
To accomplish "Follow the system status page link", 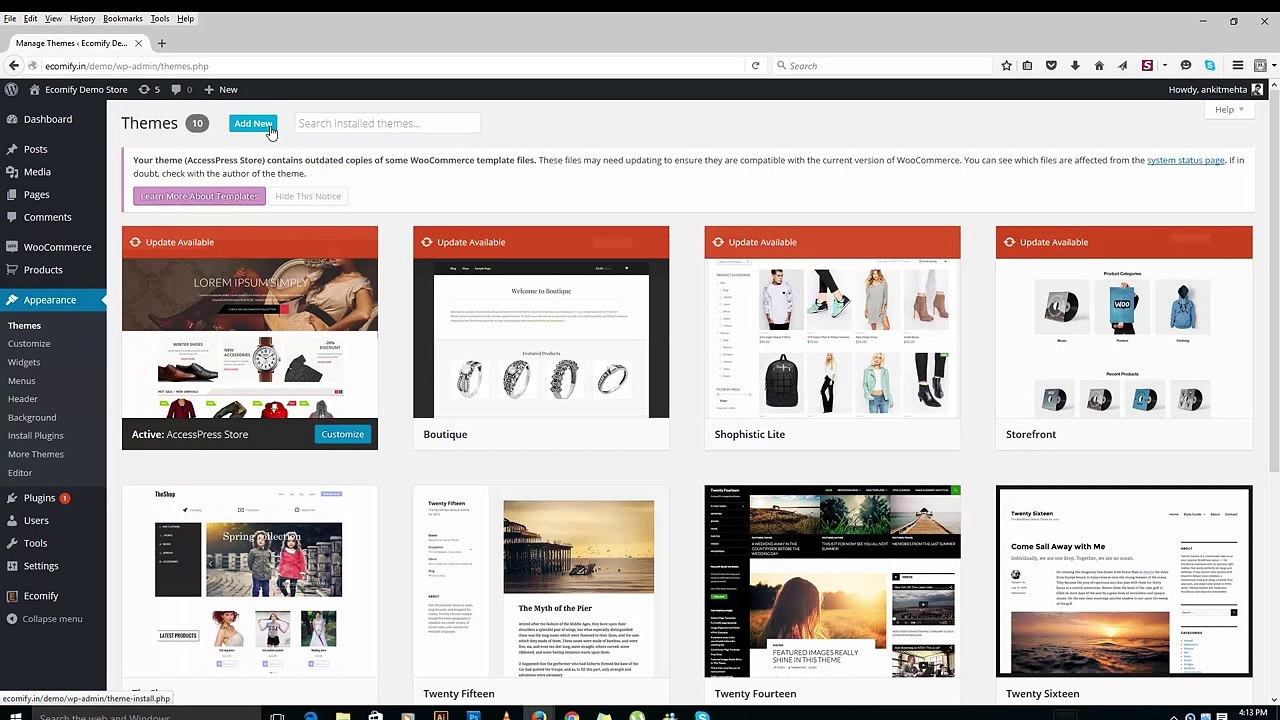I will click(1186, 160).
